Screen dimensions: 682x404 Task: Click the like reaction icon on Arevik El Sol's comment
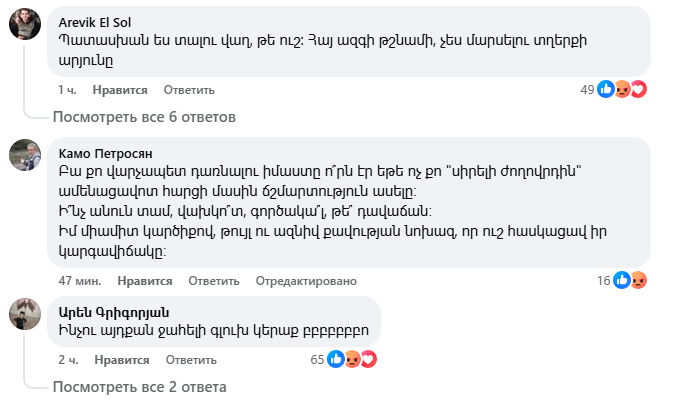605,89
